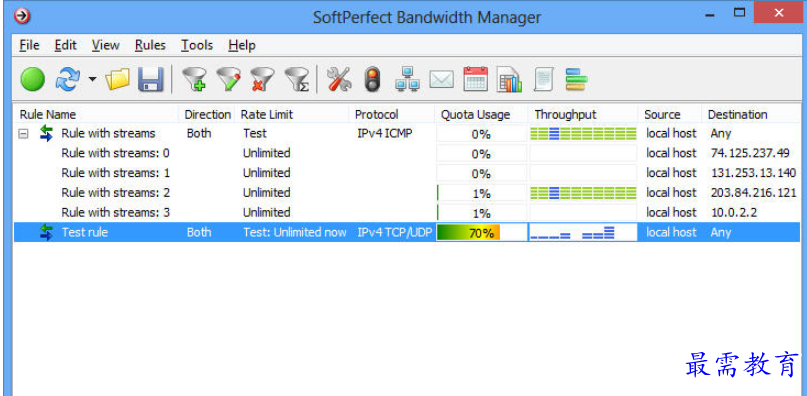The width and height of the screenshot is (807, 396).
Task: Open the Rules menu
Action: click(150, 45)
